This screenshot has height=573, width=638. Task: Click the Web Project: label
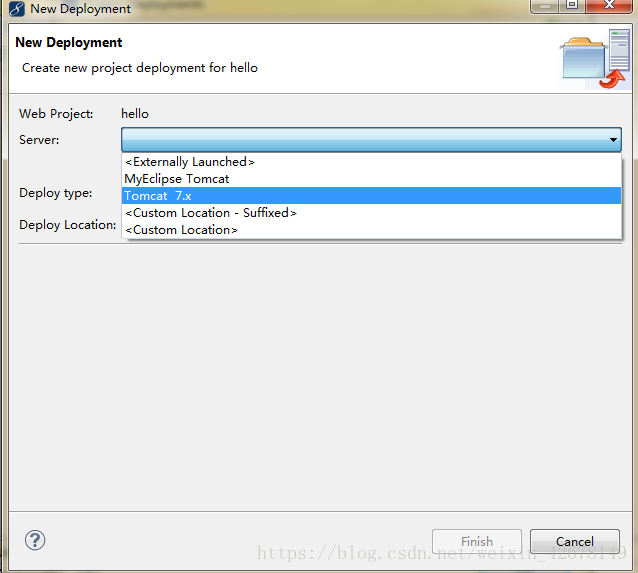point(56,114)
